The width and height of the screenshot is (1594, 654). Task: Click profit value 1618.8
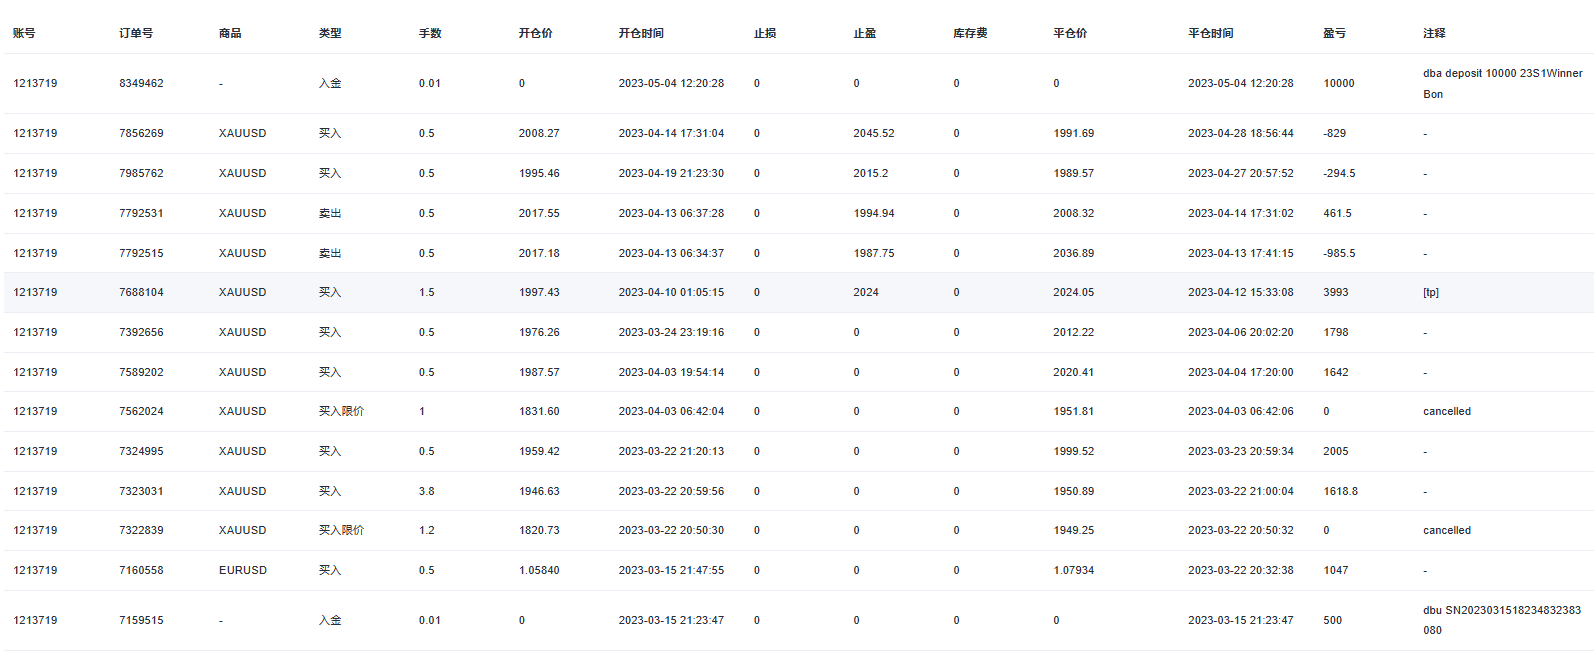(x=1341, y=491)
